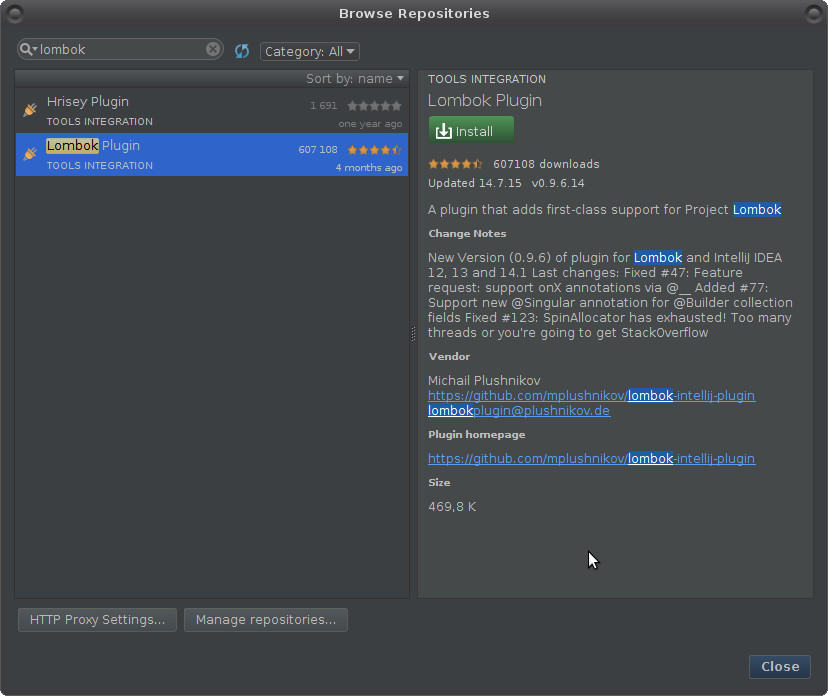Viewport: 828px width, 696px height.
Task: Close the Browse Repositories dialog
Action: 780,667
